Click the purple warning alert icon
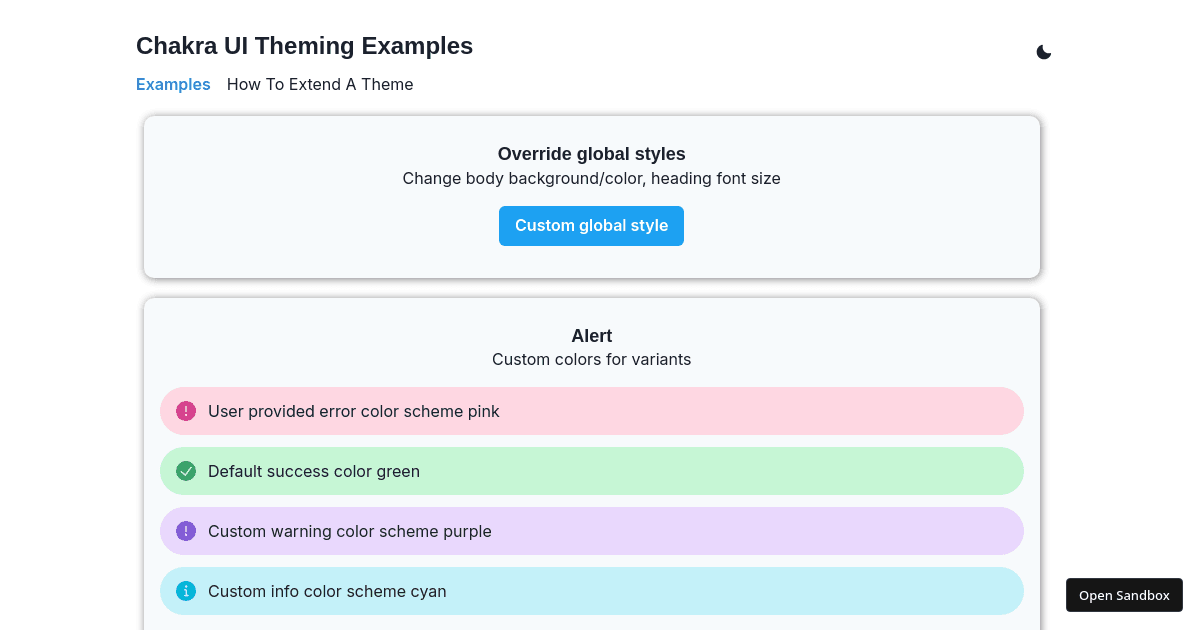Screen dimensions: 1200x630 [186, 531]
